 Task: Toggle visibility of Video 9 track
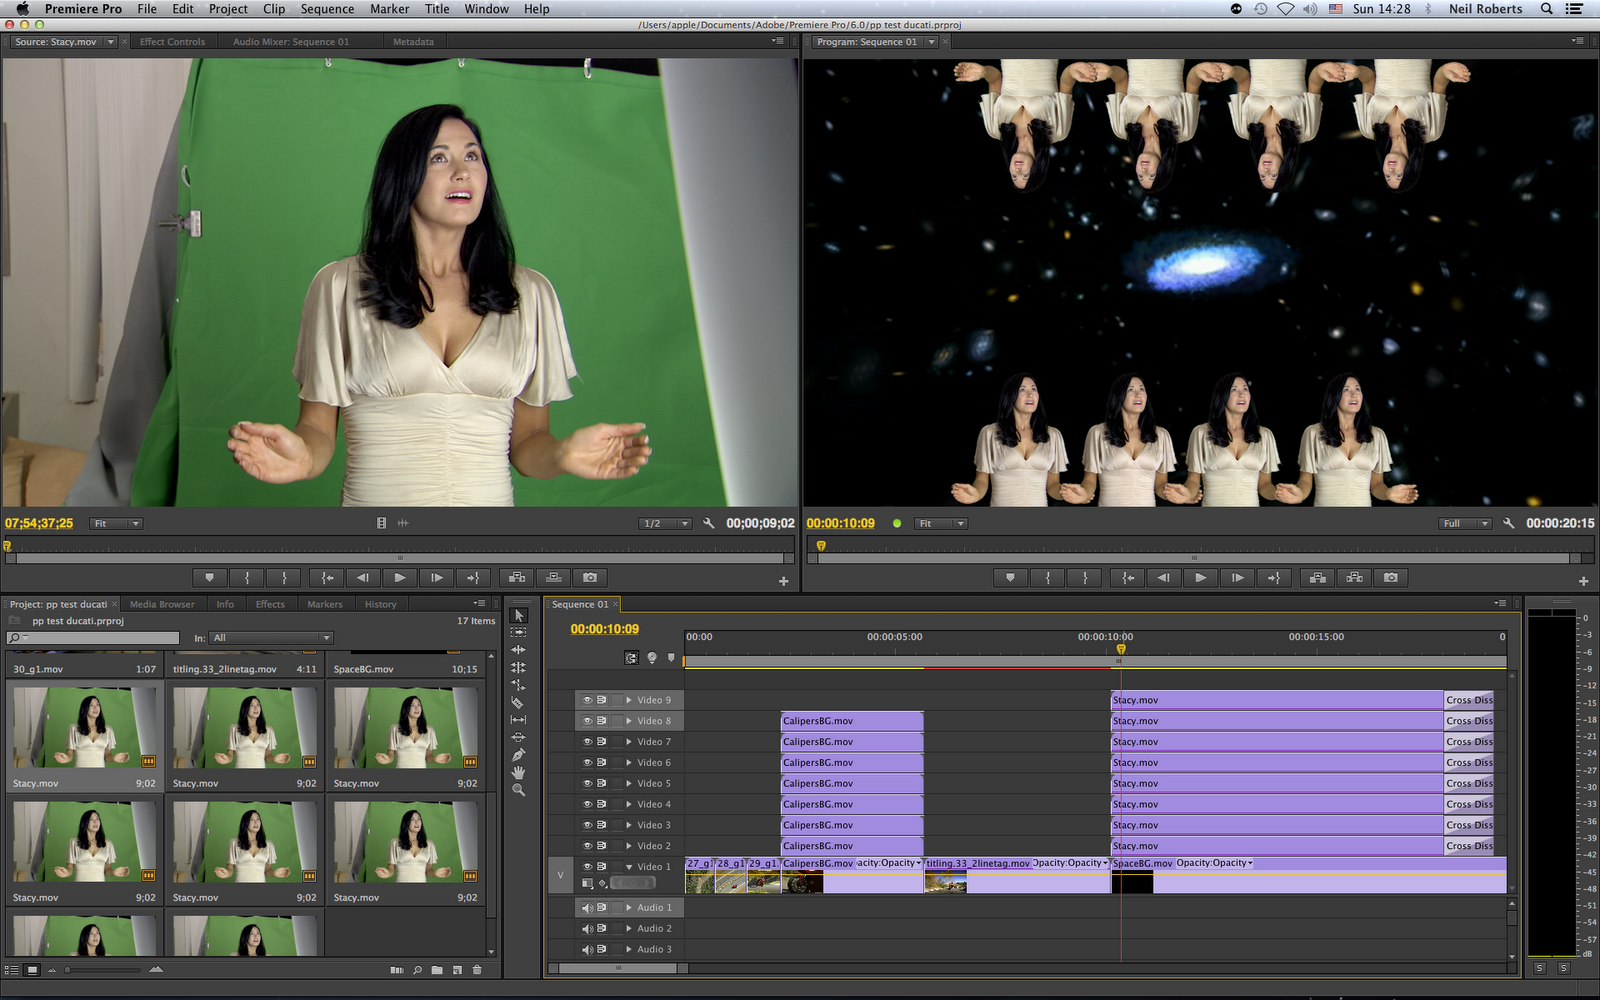tap(587, 699)
